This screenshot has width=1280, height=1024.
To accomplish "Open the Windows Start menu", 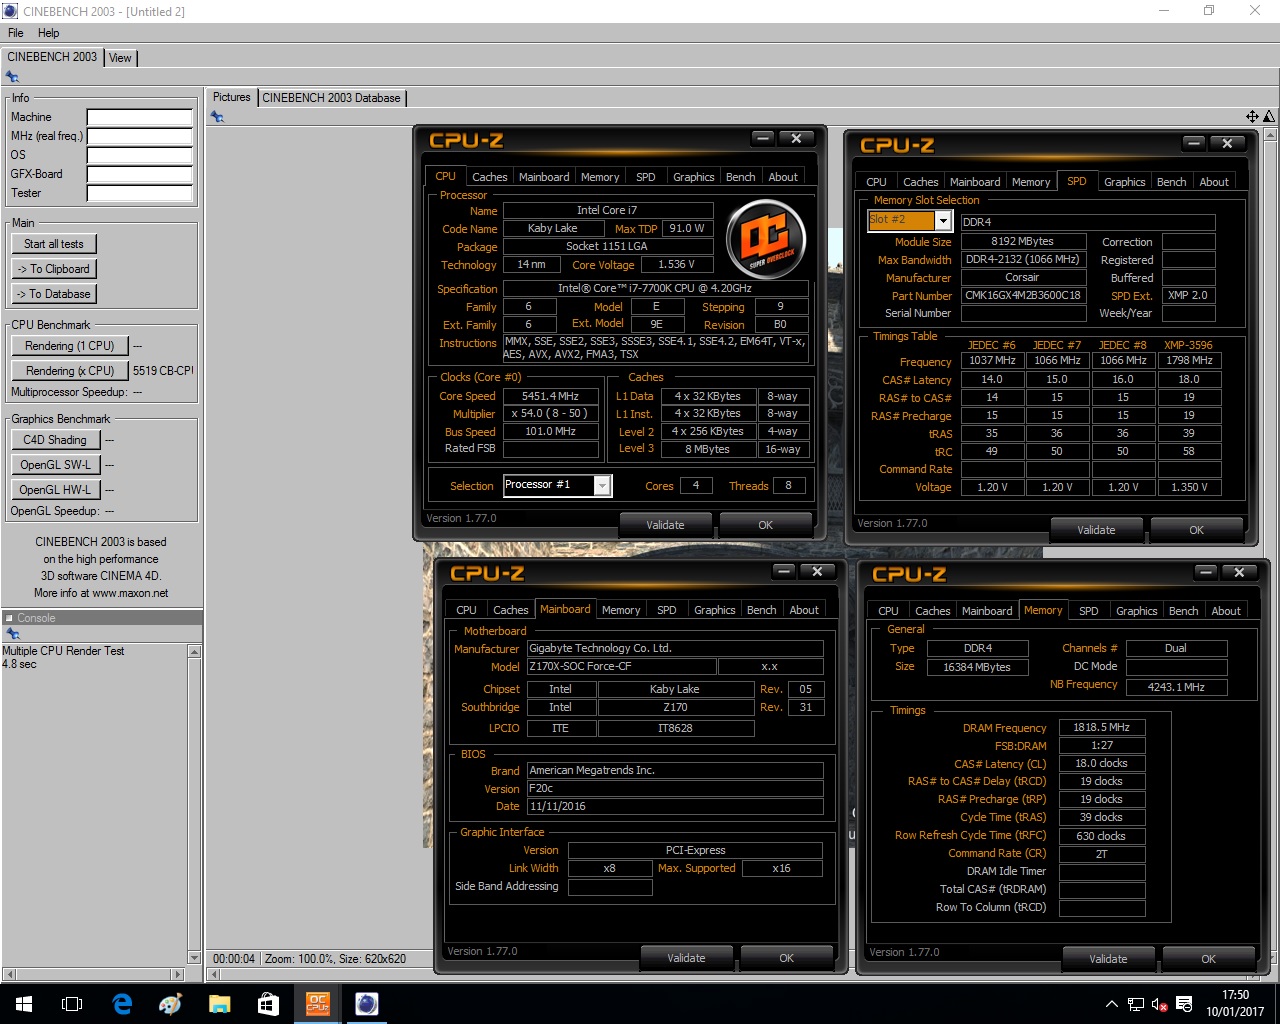I will (24, 1004).
